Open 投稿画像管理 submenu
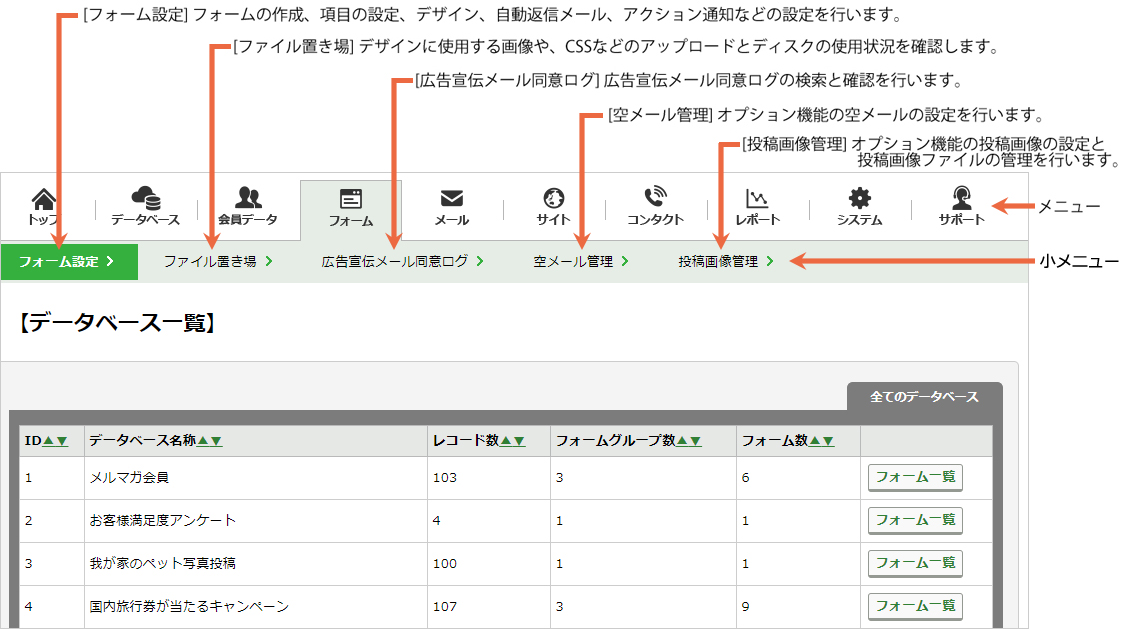This screenshot has height=629, width=1138. point(726,261)
